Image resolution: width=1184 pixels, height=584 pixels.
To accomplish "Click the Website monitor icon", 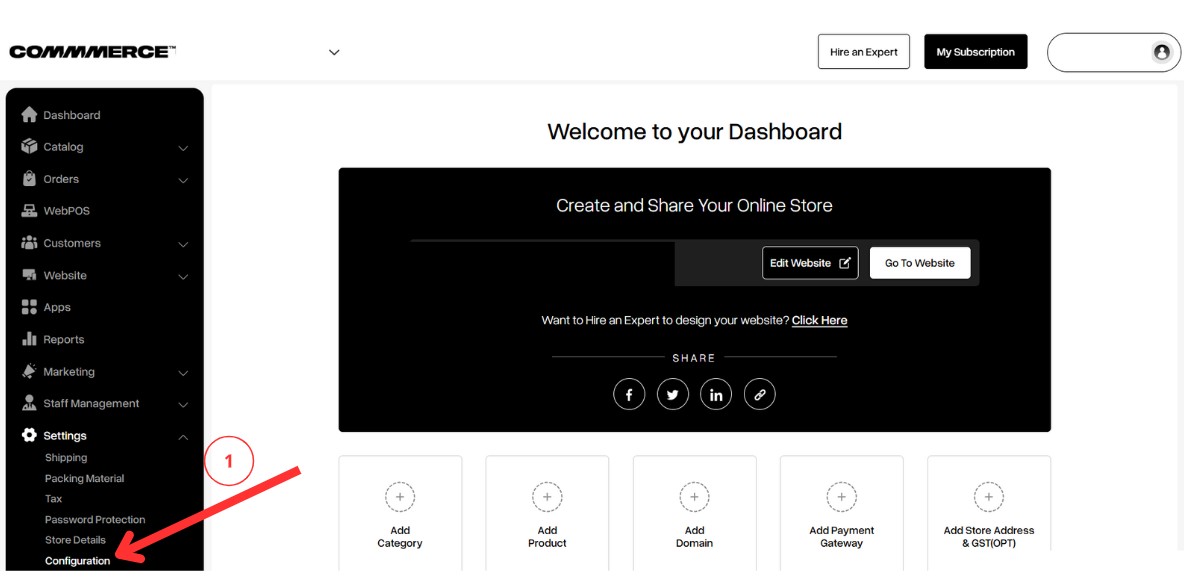I will click(x=29, y=275).
